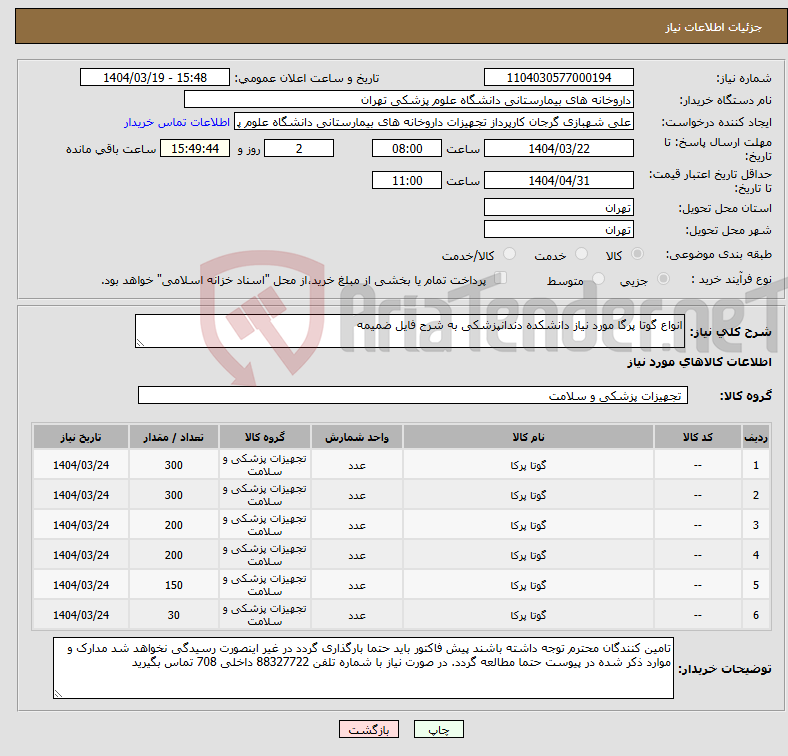Click announcement date field 1404/03/19 - 15:48

[155, 77]
